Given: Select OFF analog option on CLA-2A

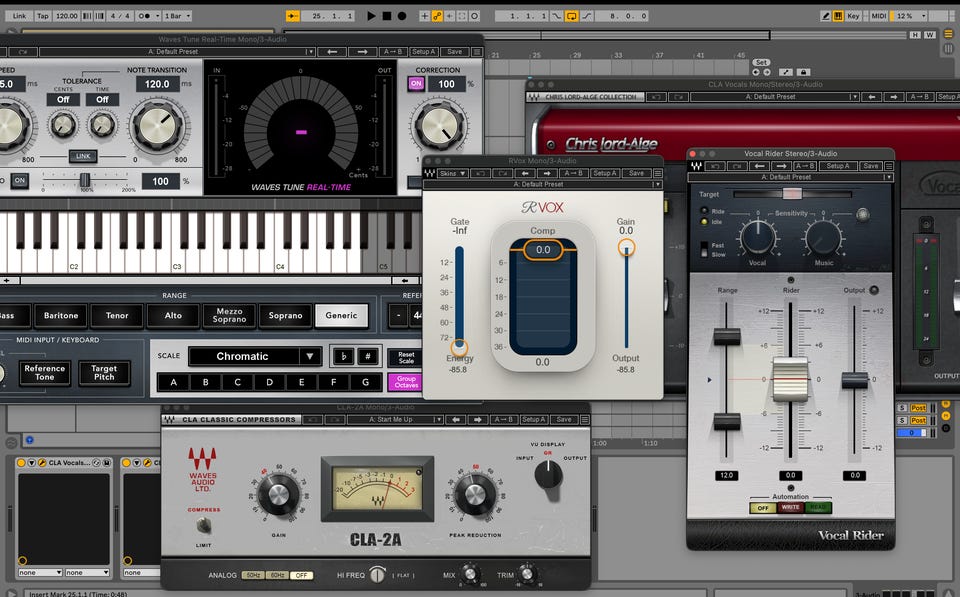Looking at the screenshot, I should click(x=301, y=576).
